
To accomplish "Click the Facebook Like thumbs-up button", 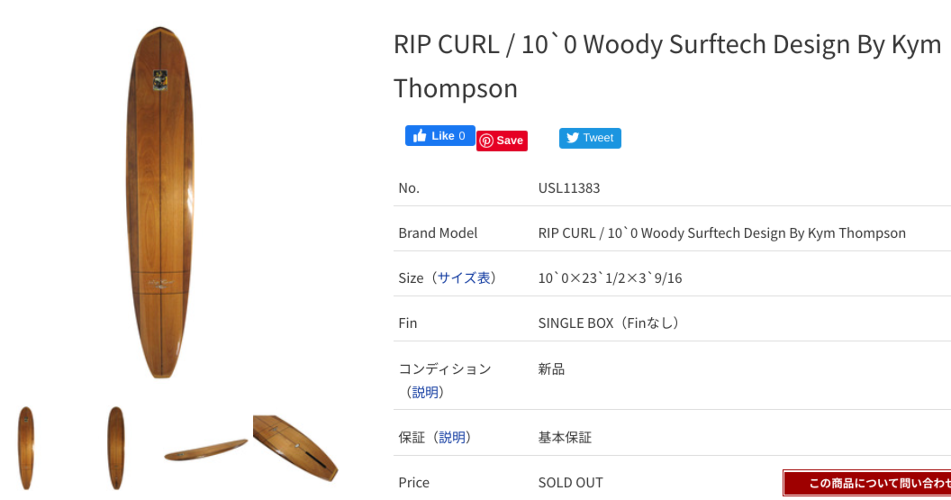I will tap(439, 136).
